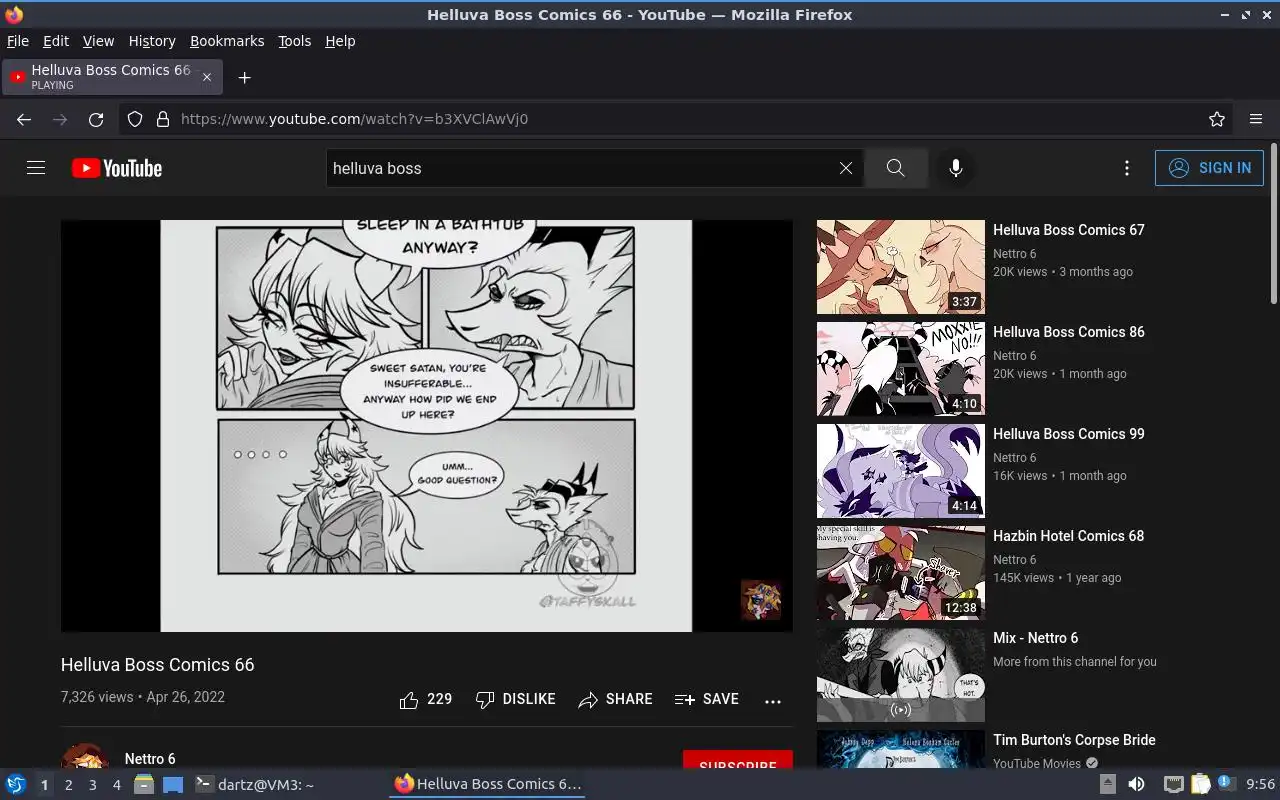Run search with the magnifier button
The width and height of the screenshot is (1280, 800).
(895, 168)
